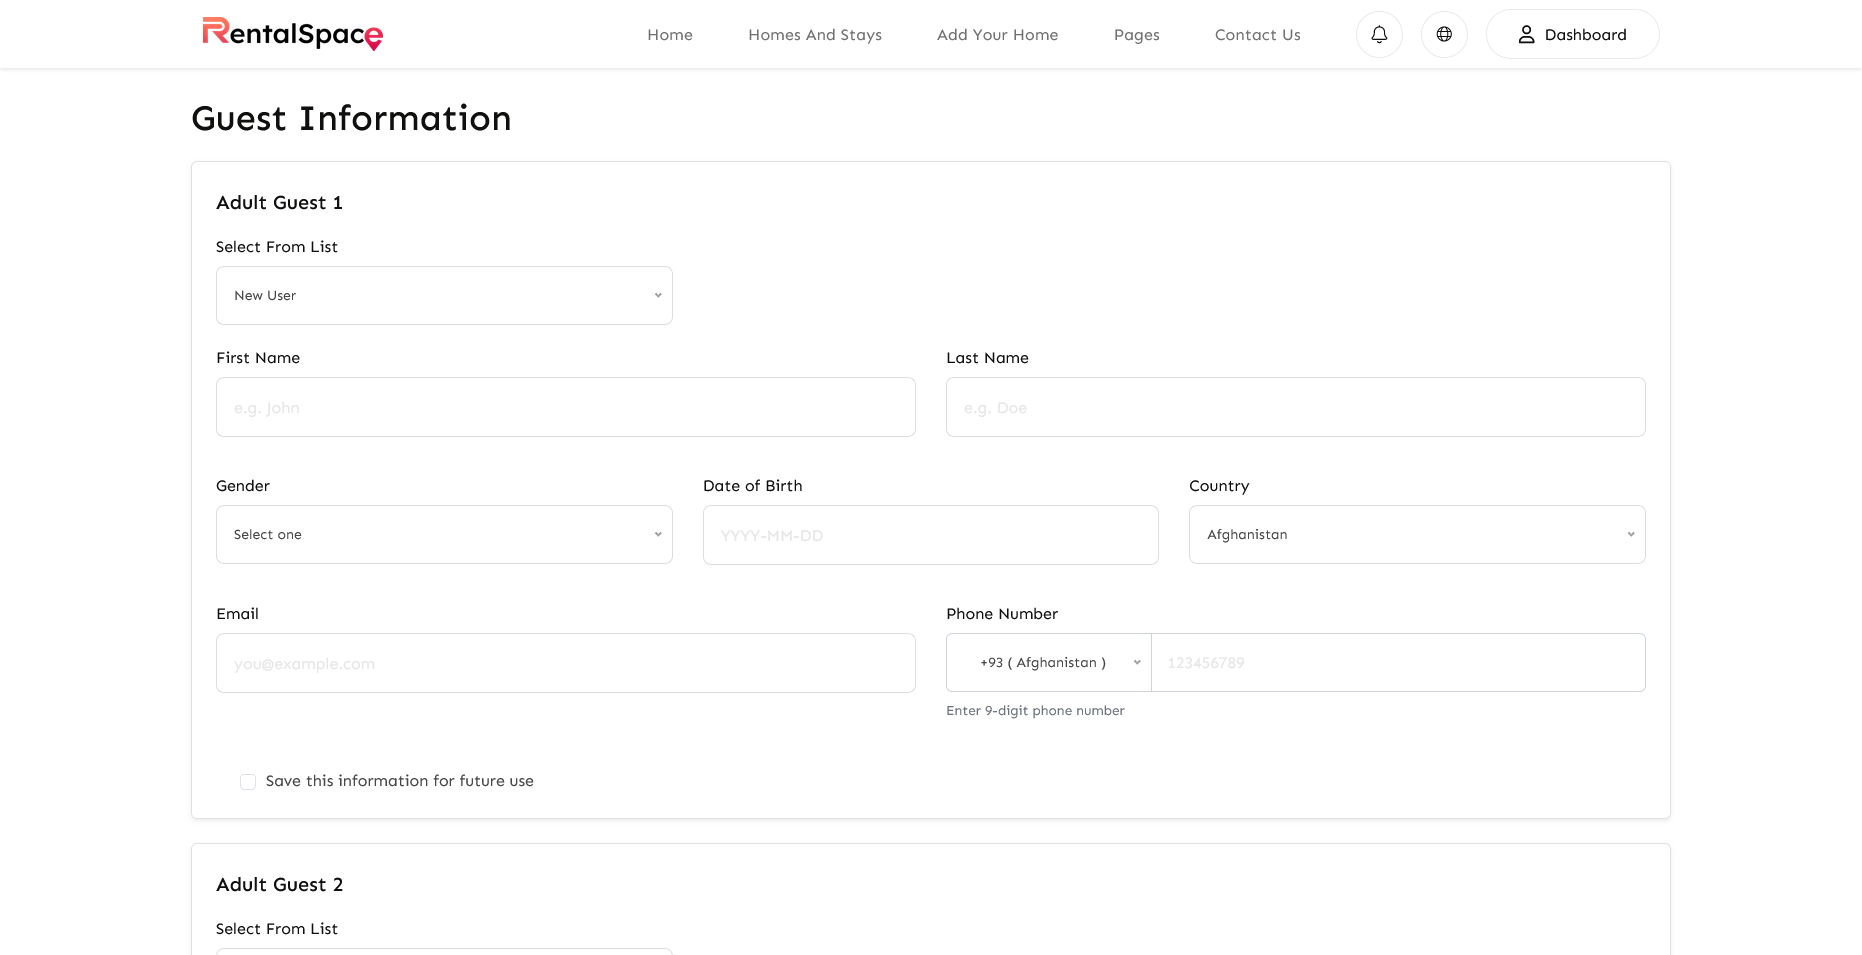Open the +93 phone country code dropdown
The width and height of the screenshot is (1862, 955).
[x=1049, y=662]
